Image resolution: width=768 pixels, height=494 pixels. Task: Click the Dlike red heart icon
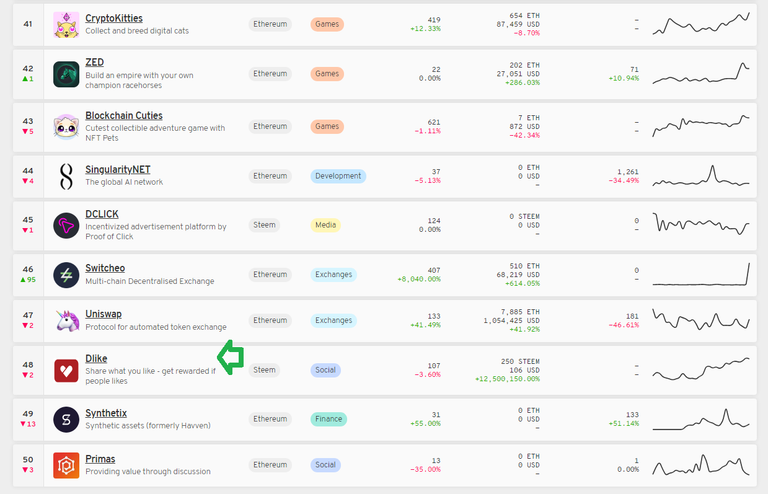pyautogui.click(x=66, y=370)
